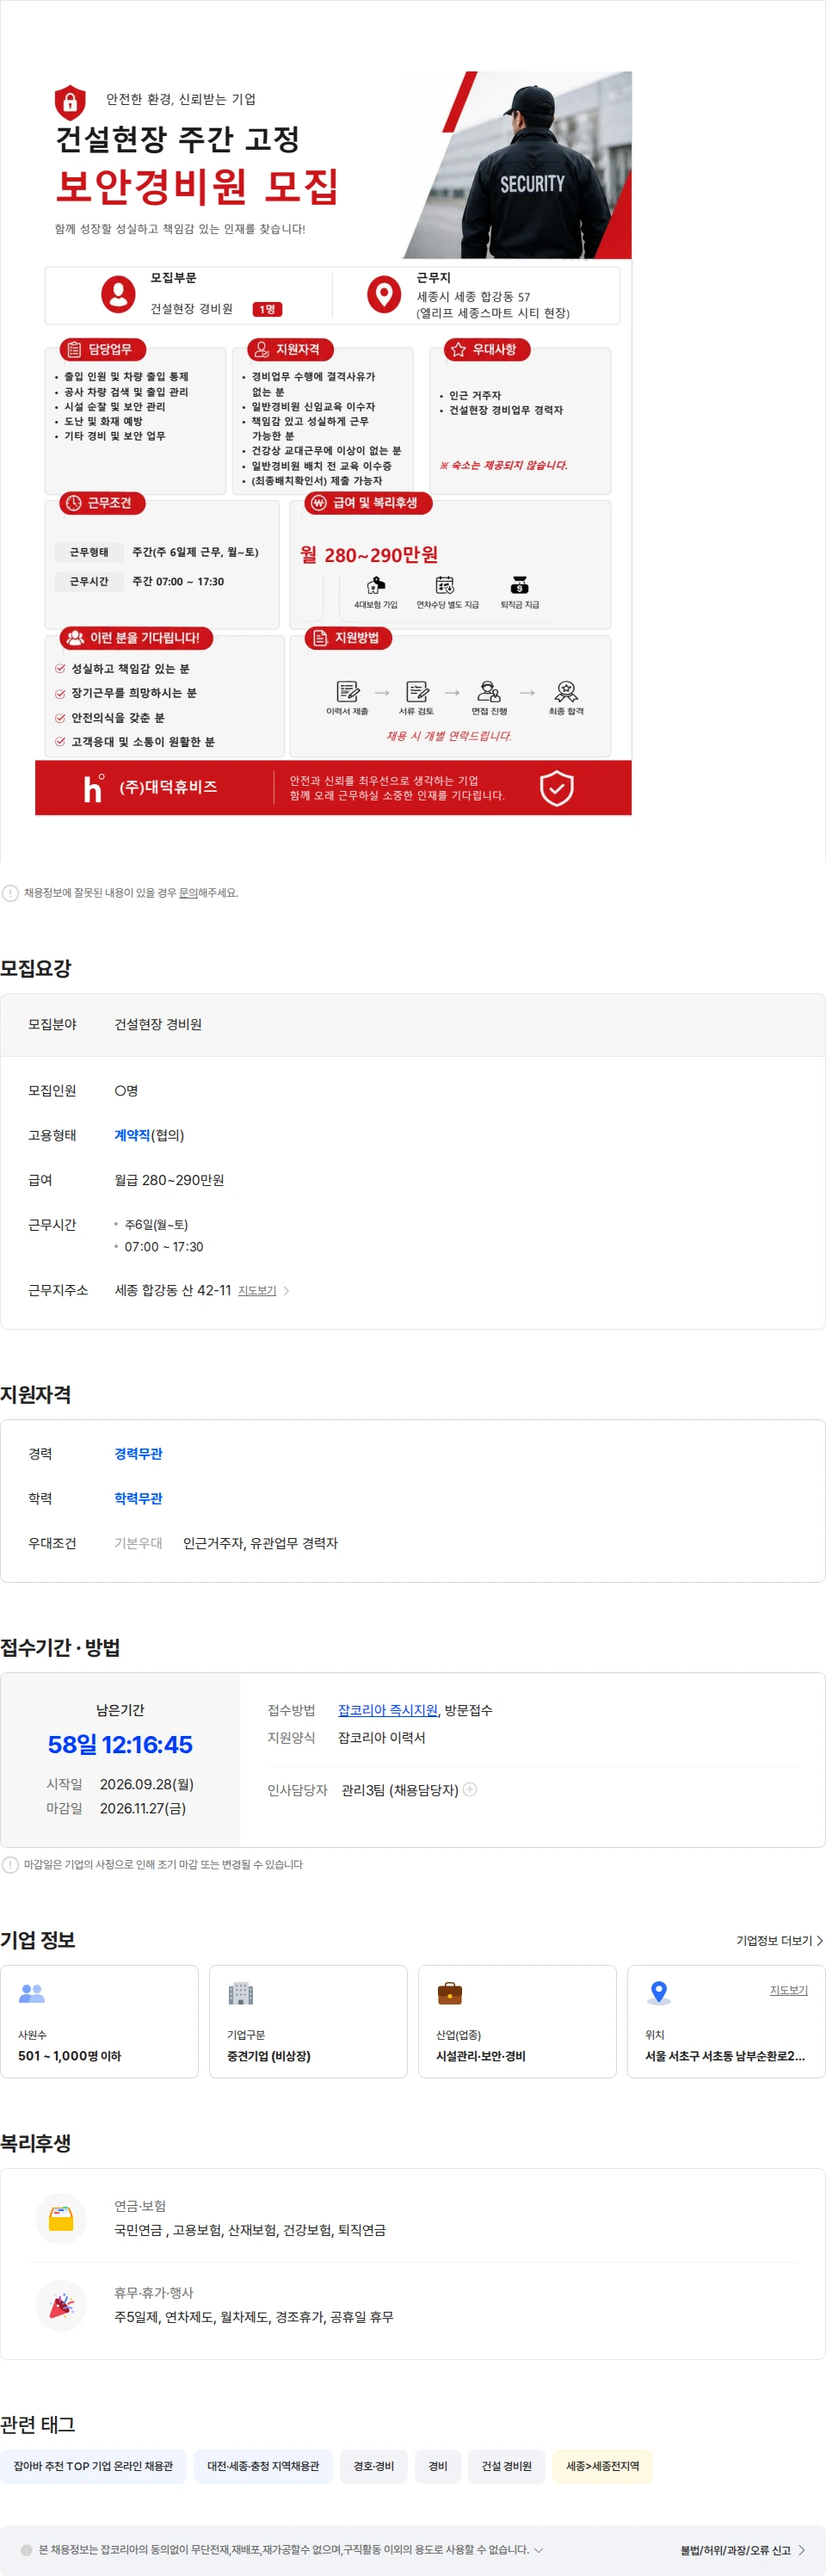826x2576 pixels.
Task: Click the 지원방법 document icon
Action: (320, 638)
